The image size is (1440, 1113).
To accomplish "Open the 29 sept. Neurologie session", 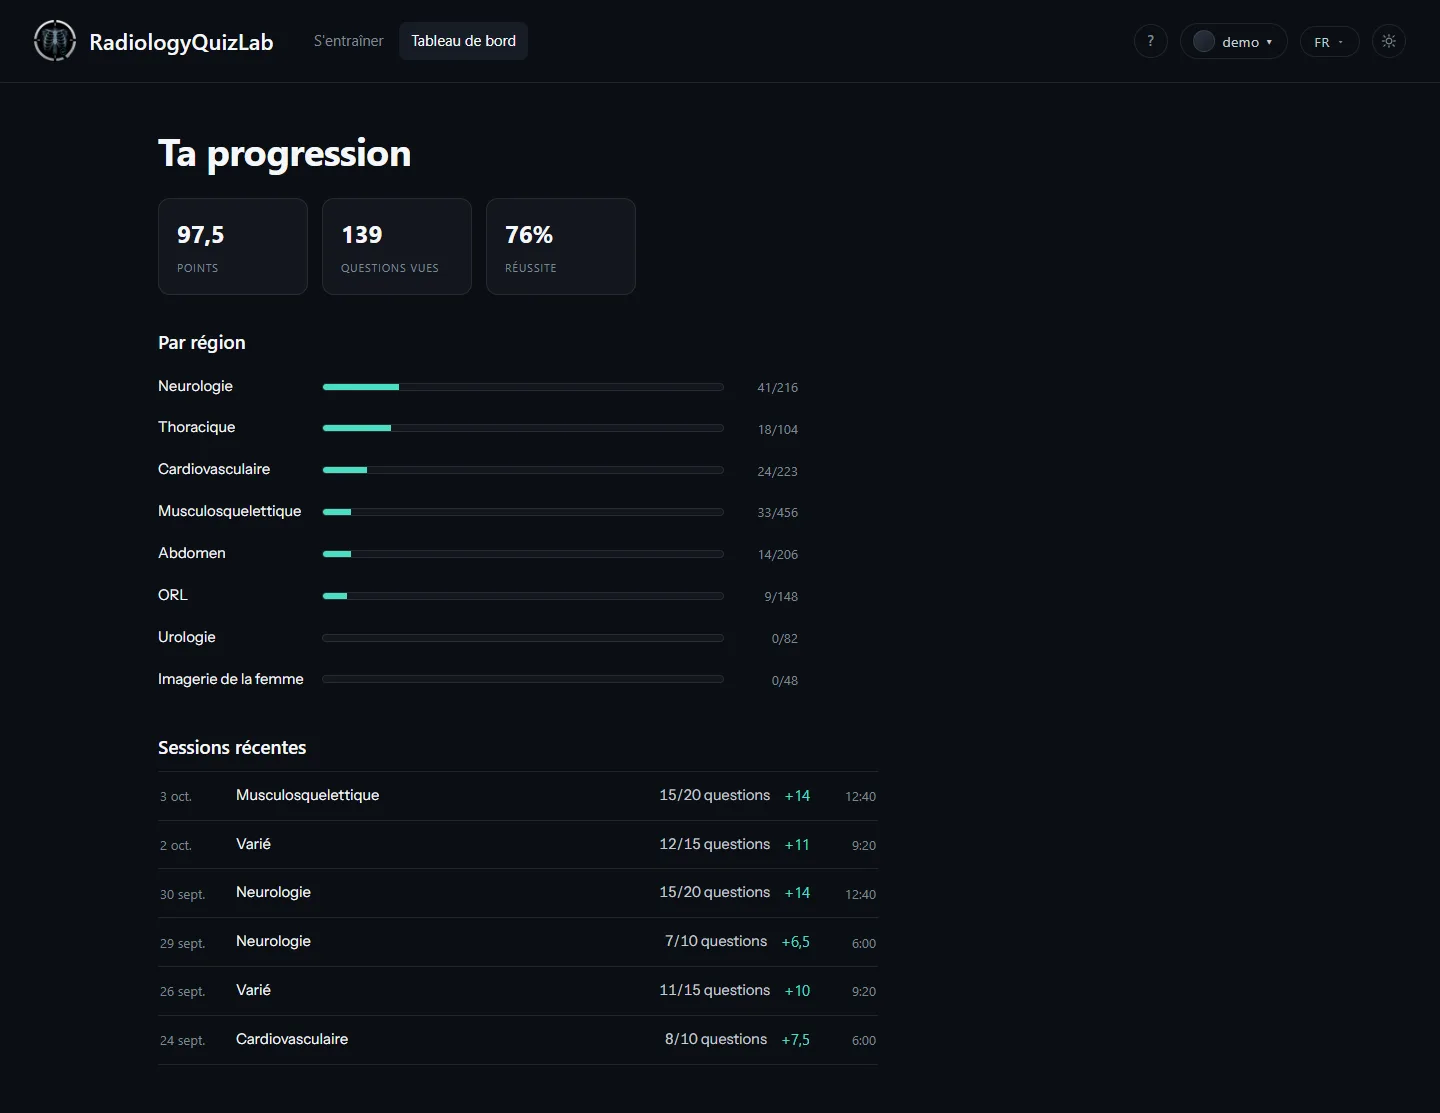I will coord(518,942).
